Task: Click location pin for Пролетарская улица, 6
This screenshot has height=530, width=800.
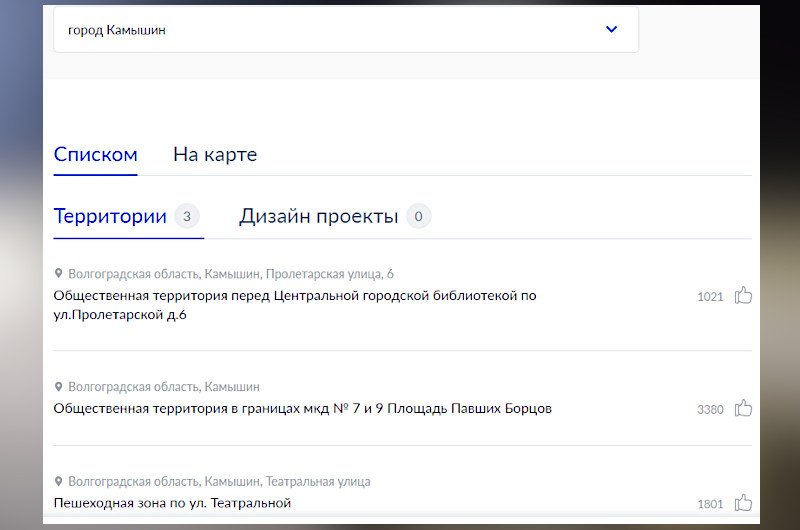Action: coord(59,273)
